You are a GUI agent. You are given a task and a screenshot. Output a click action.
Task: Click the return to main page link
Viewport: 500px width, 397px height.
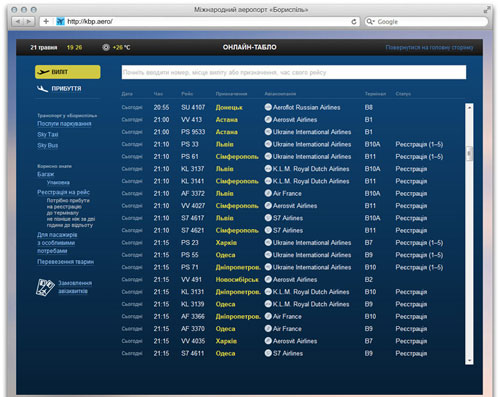[429, 47]
